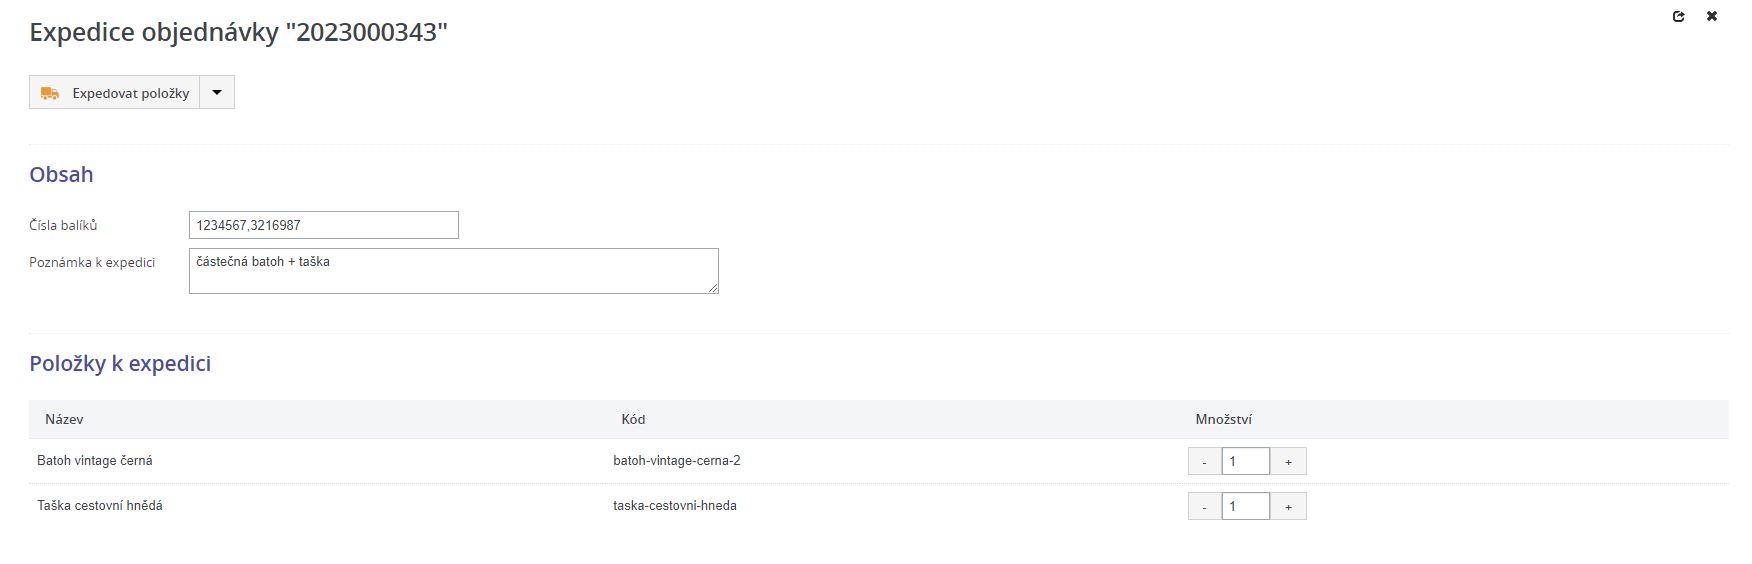The width and height of the screenshot is (1752, 564).
Task: Select quantity field for Batoh vintage černá
Action: (x=1246, y=461)
